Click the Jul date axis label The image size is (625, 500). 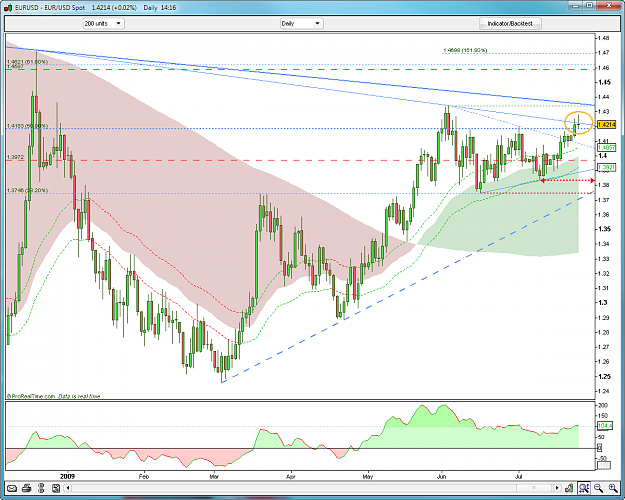coord(519,476)
